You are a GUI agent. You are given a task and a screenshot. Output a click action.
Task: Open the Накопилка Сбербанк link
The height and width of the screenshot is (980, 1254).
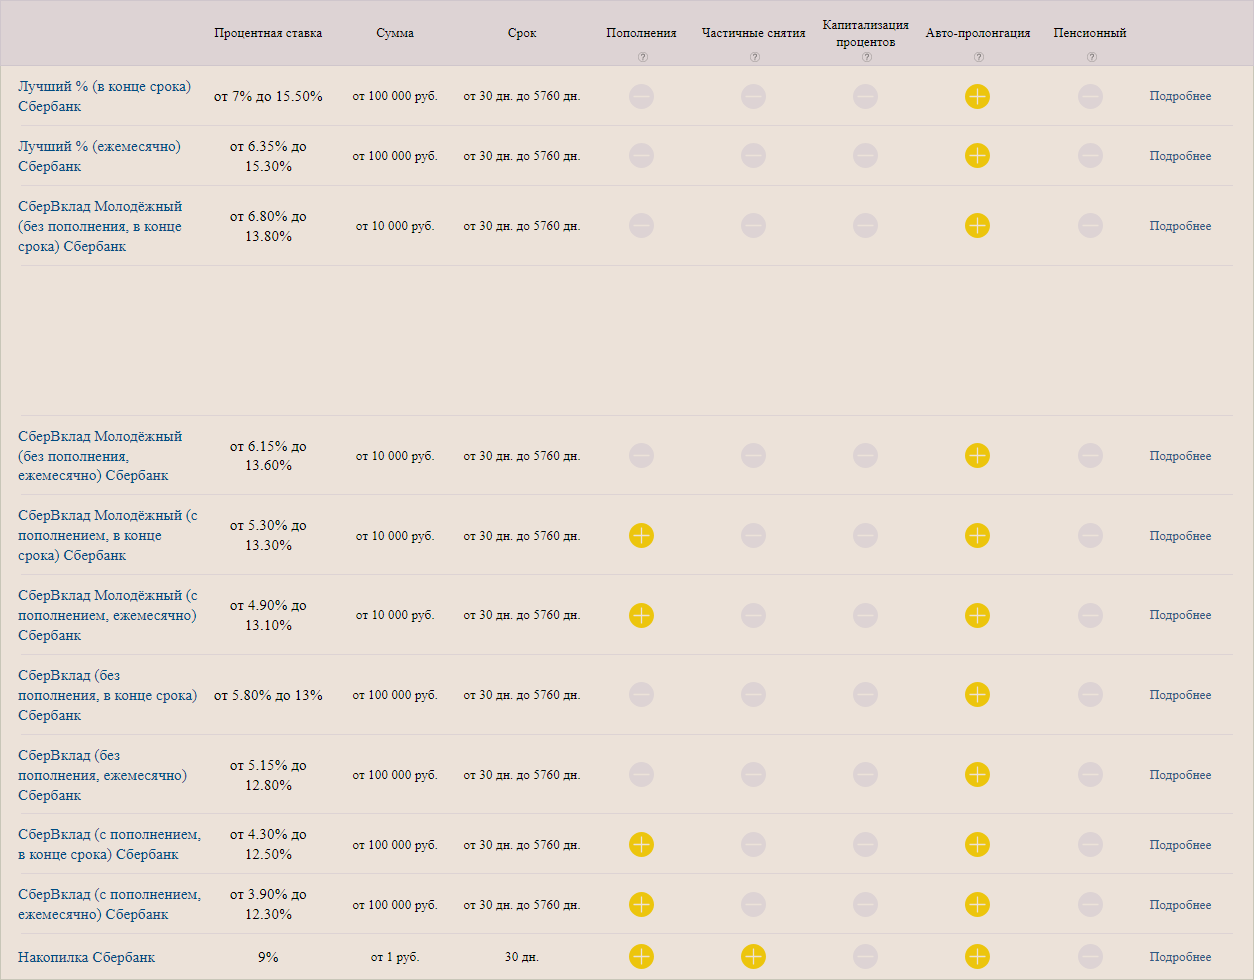coord(86,957)
